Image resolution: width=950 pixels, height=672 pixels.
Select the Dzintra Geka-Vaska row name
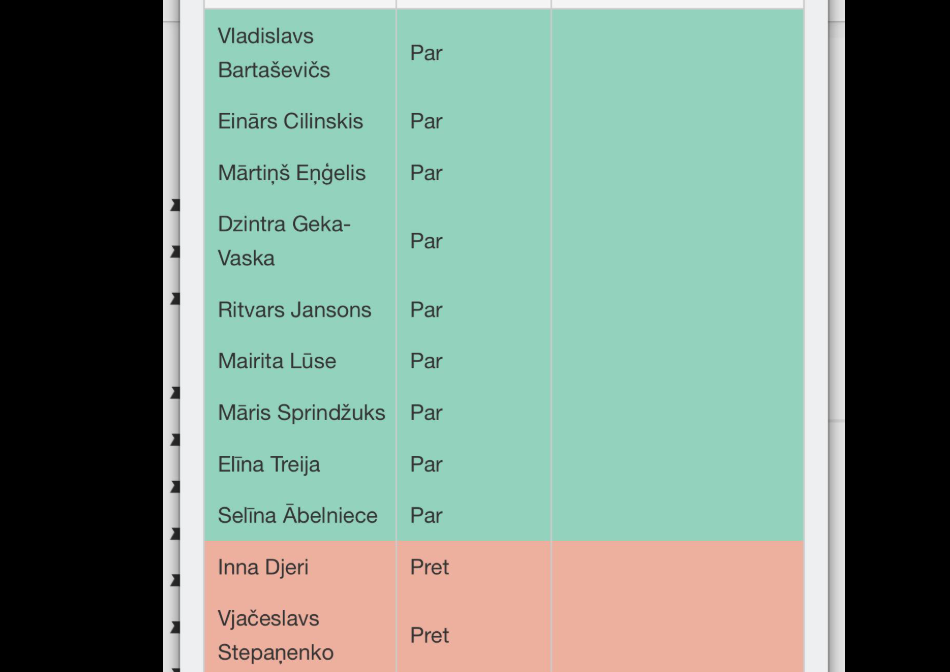click(x=284, y=241)
